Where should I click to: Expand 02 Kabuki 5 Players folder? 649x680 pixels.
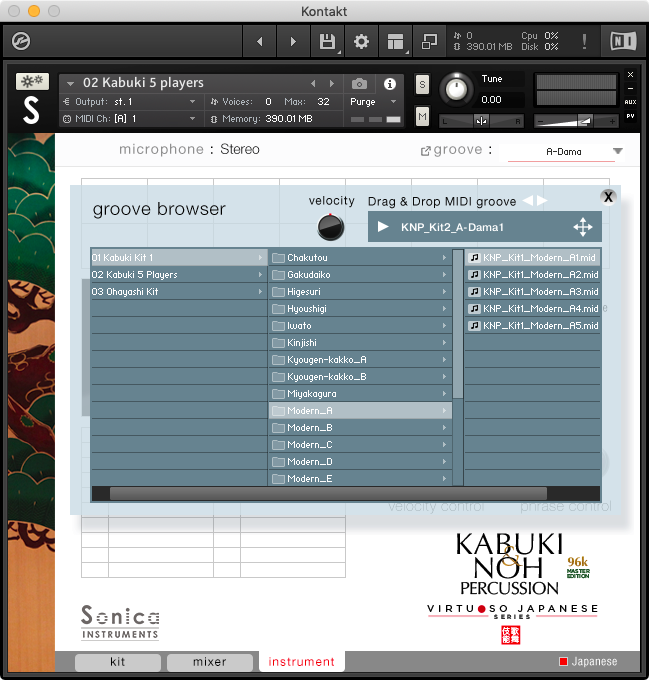coord(179,275)
